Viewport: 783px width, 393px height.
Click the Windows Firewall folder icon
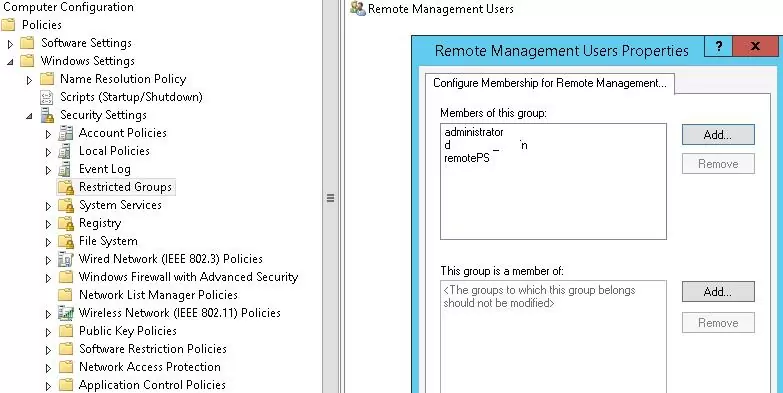(65, 277)
